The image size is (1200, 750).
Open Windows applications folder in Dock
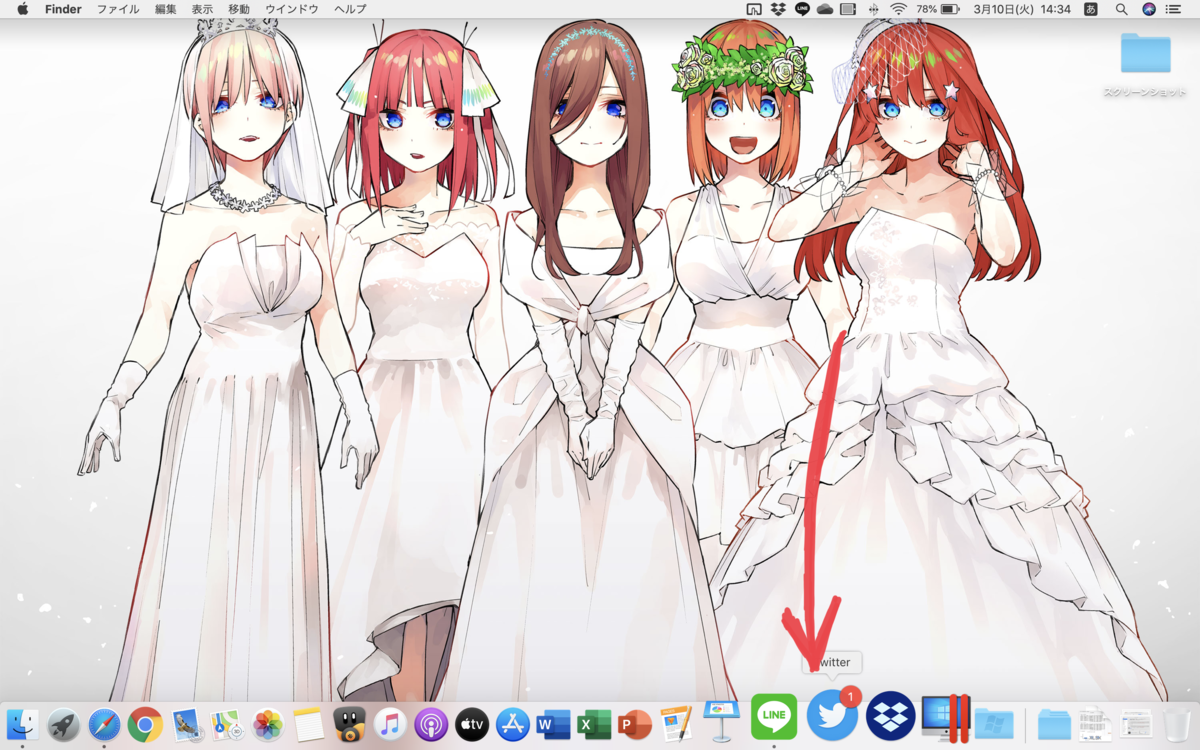[994, 724]
